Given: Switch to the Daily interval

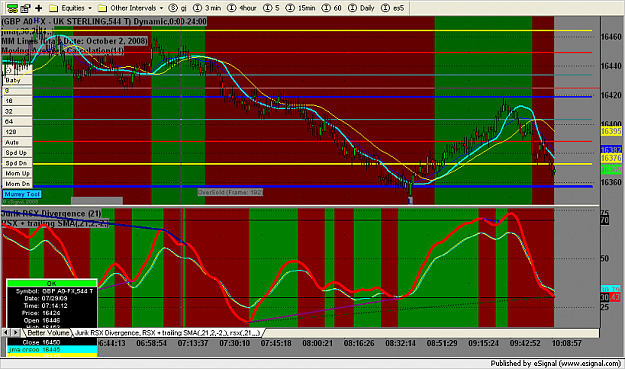Looking at the screenshot, I should [361, 8].
